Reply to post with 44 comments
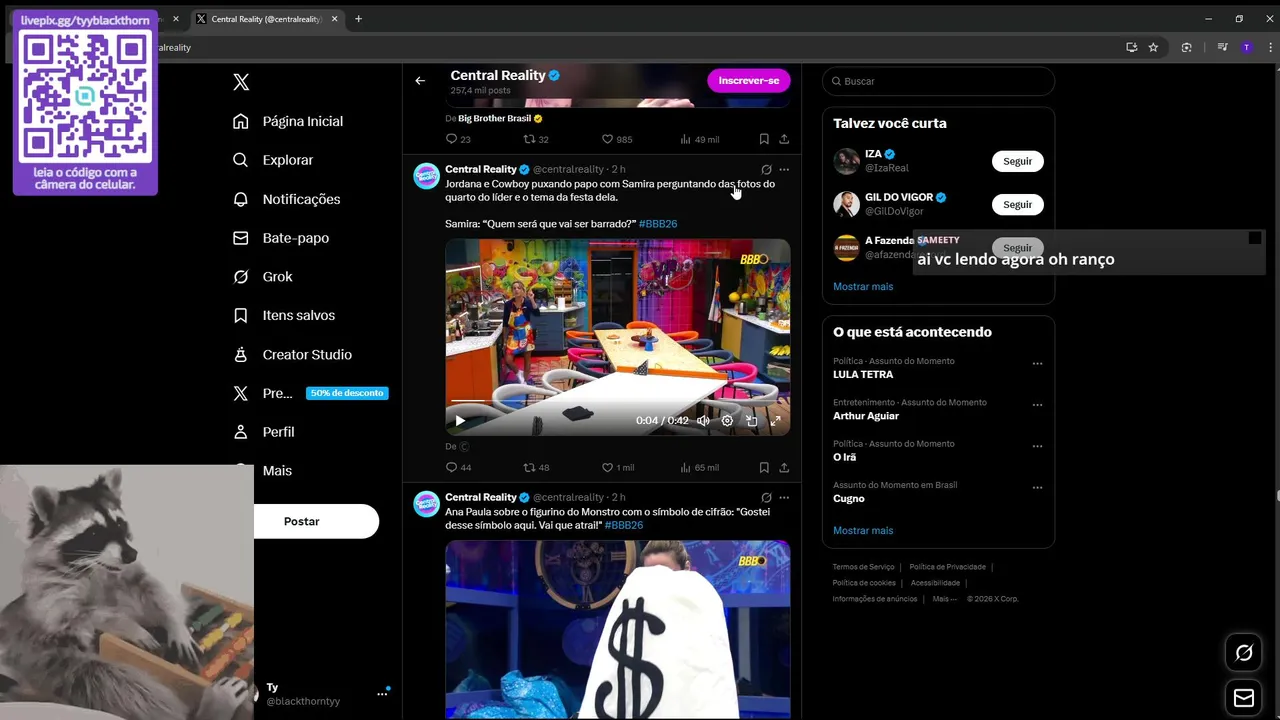 (458, 467)
